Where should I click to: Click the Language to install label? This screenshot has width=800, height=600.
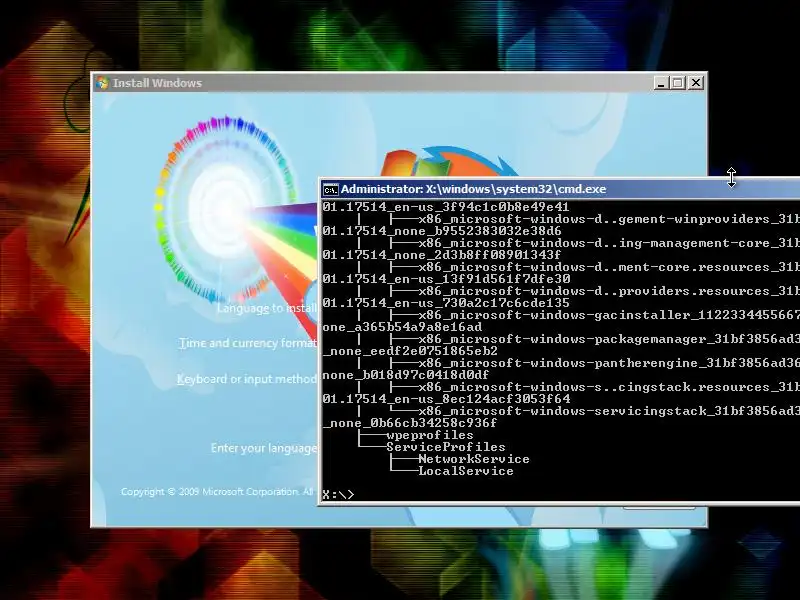tap(267, 308)
